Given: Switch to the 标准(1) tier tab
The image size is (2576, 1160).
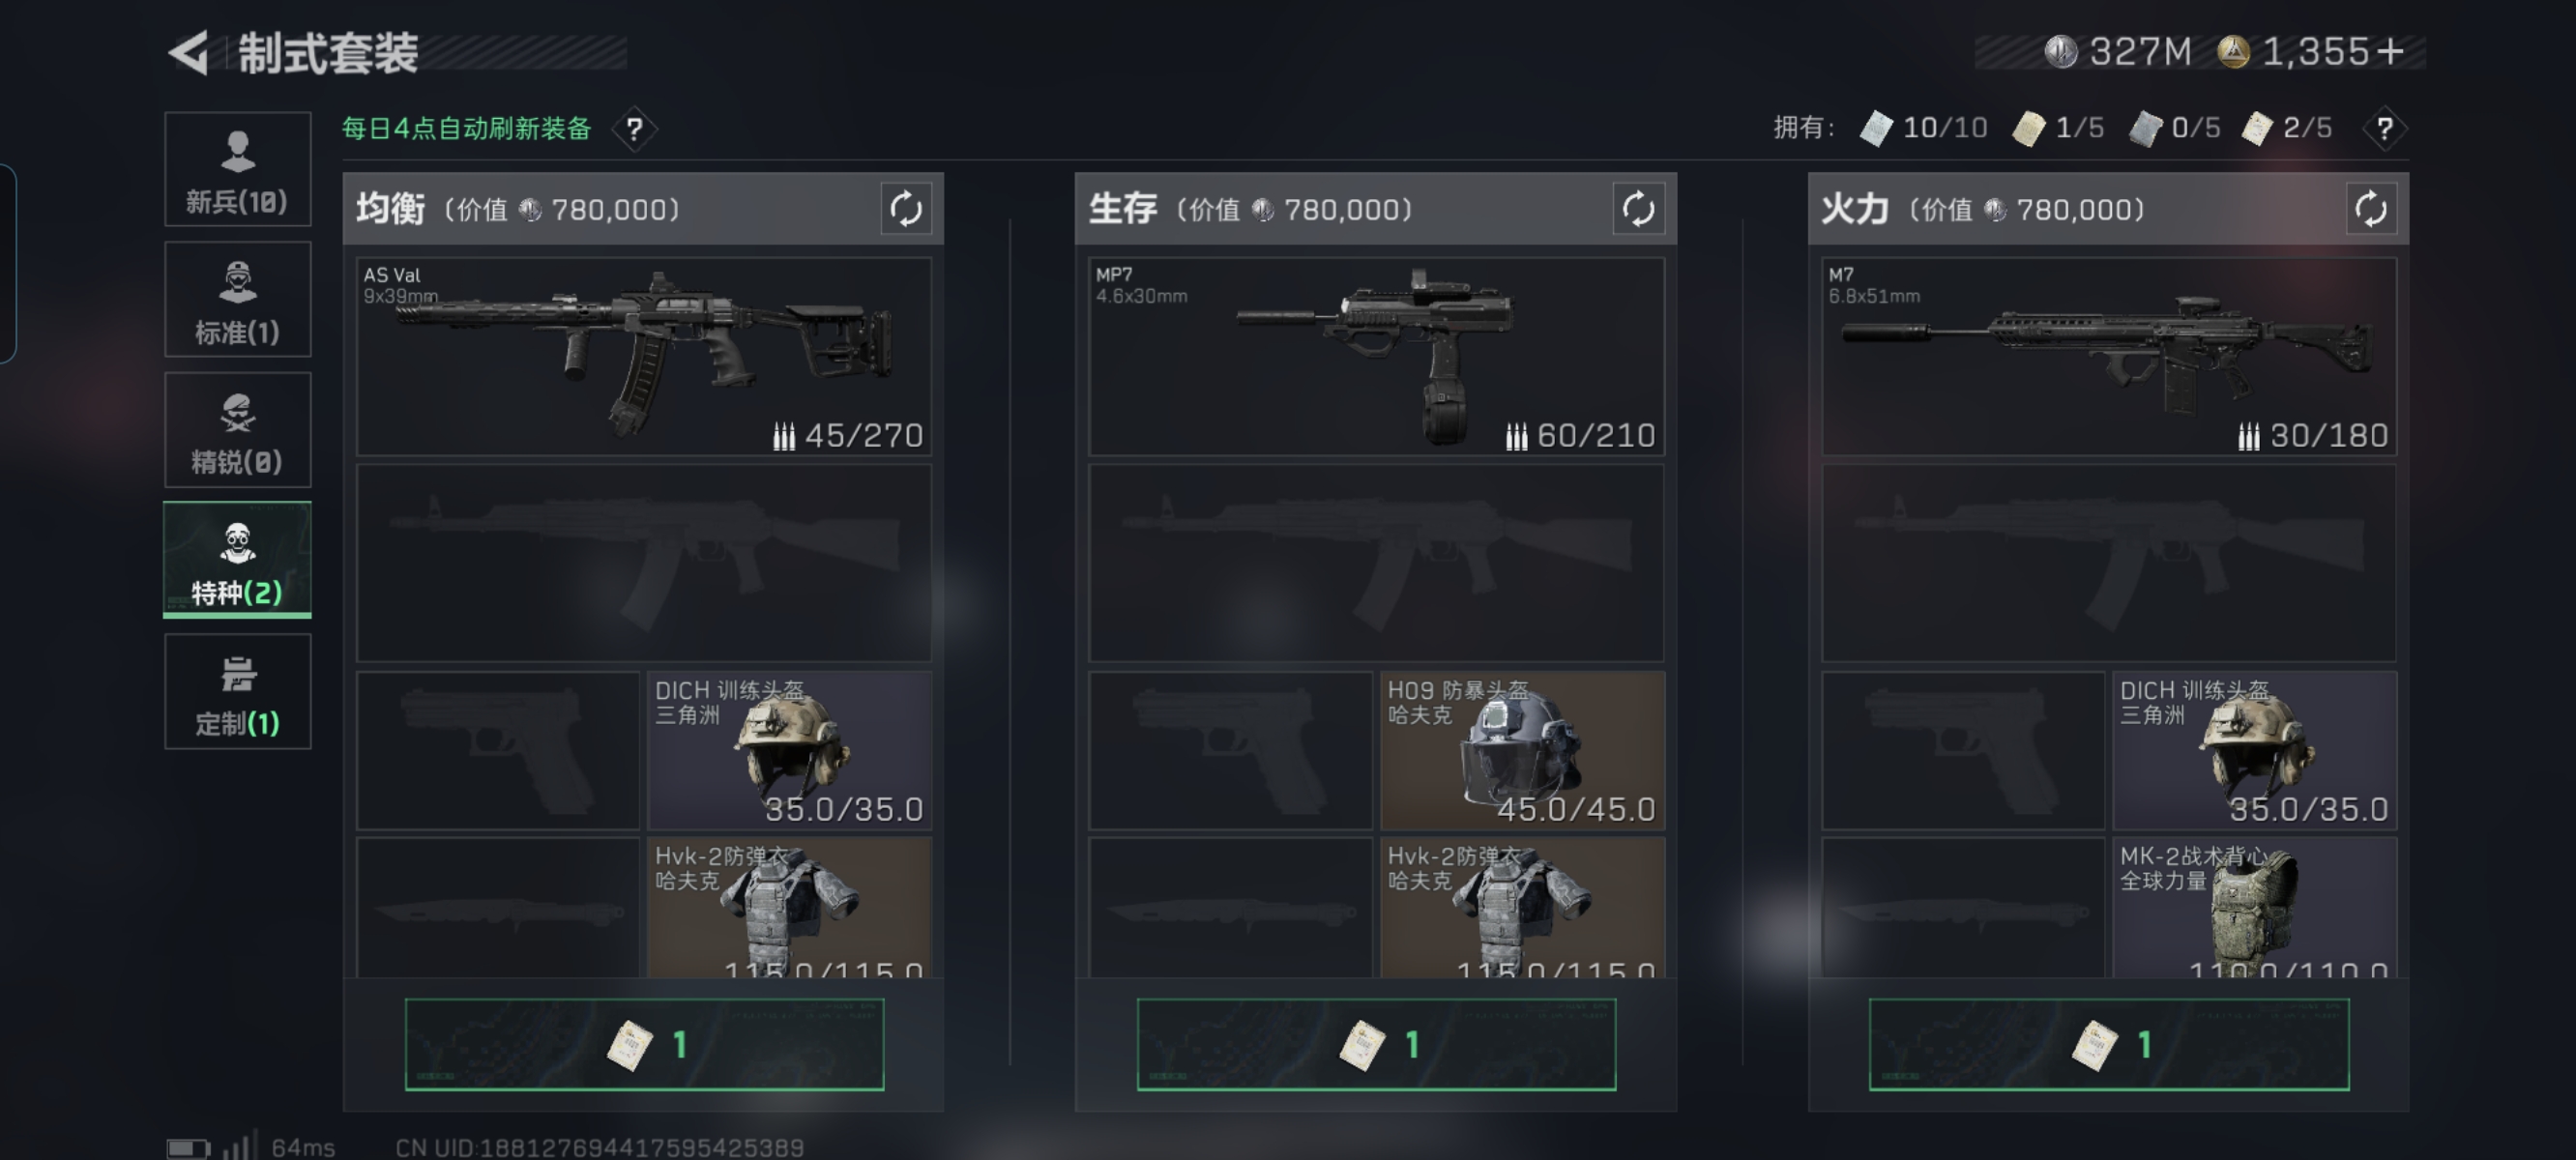Looking at the screenshot, I should (238, 300).
